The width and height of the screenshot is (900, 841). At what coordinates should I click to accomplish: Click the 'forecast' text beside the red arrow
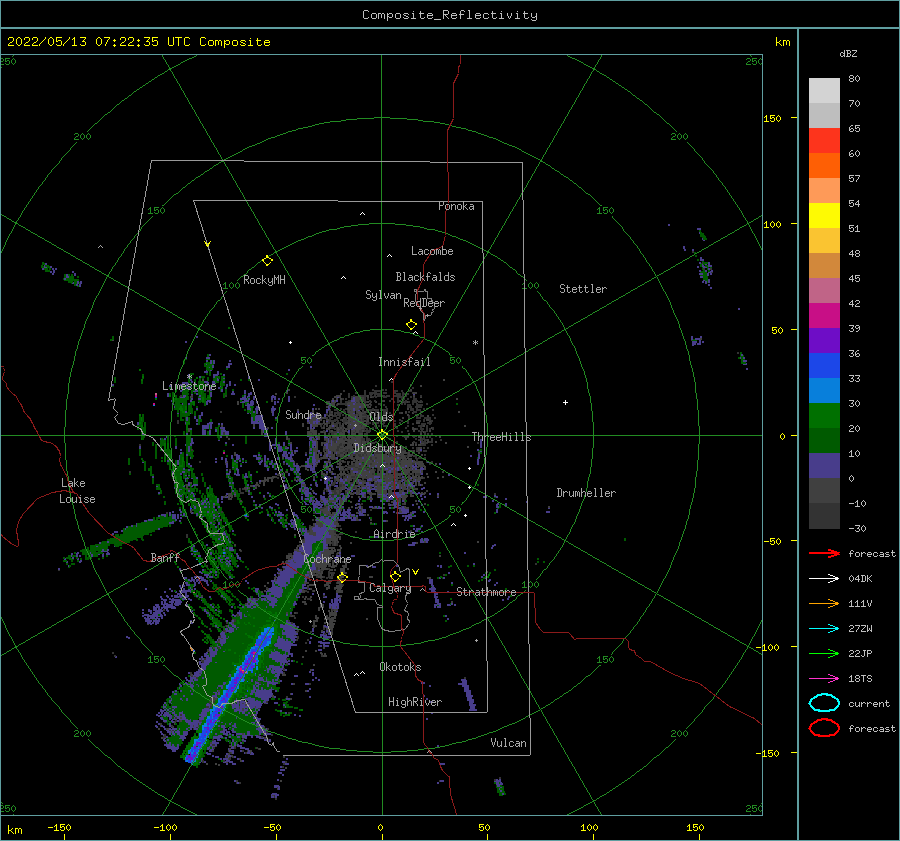click(871, 553)
